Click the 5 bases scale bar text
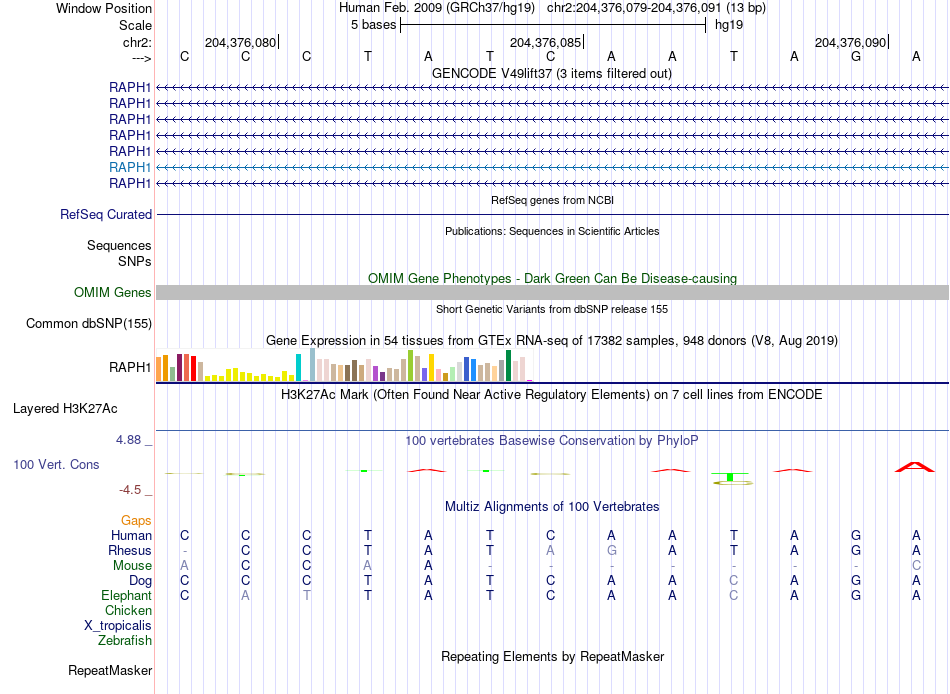950x694 pixels. [x=373, y=25]
